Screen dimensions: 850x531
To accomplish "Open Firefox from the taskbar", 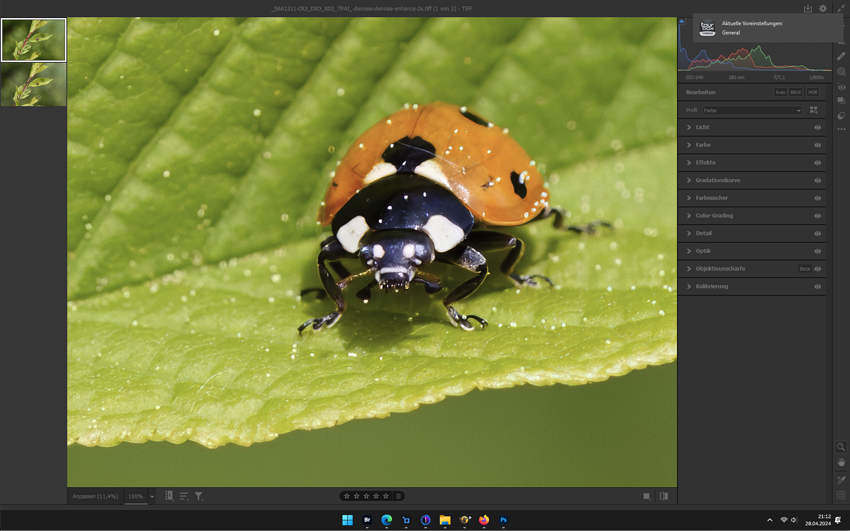I will (484, 520).
